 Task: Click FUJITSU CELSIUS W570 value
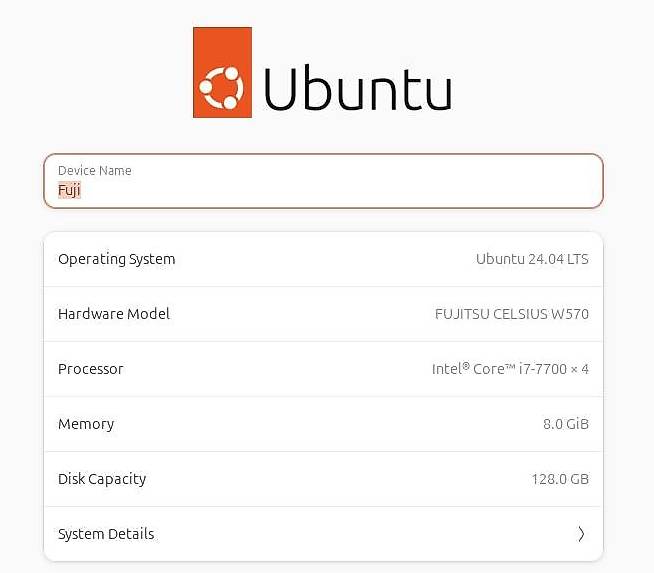(512, 314)
